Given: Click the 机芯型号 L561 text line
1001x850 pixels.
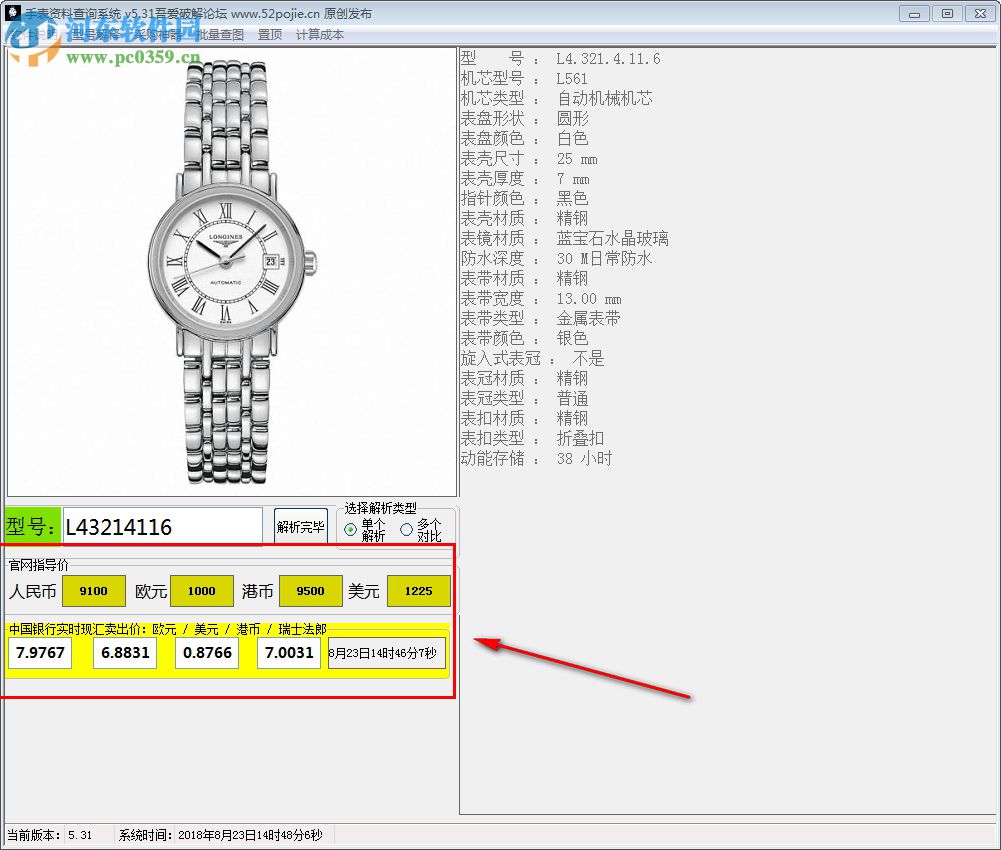Looking at the screenshot, I should click(x=524, y=79).
